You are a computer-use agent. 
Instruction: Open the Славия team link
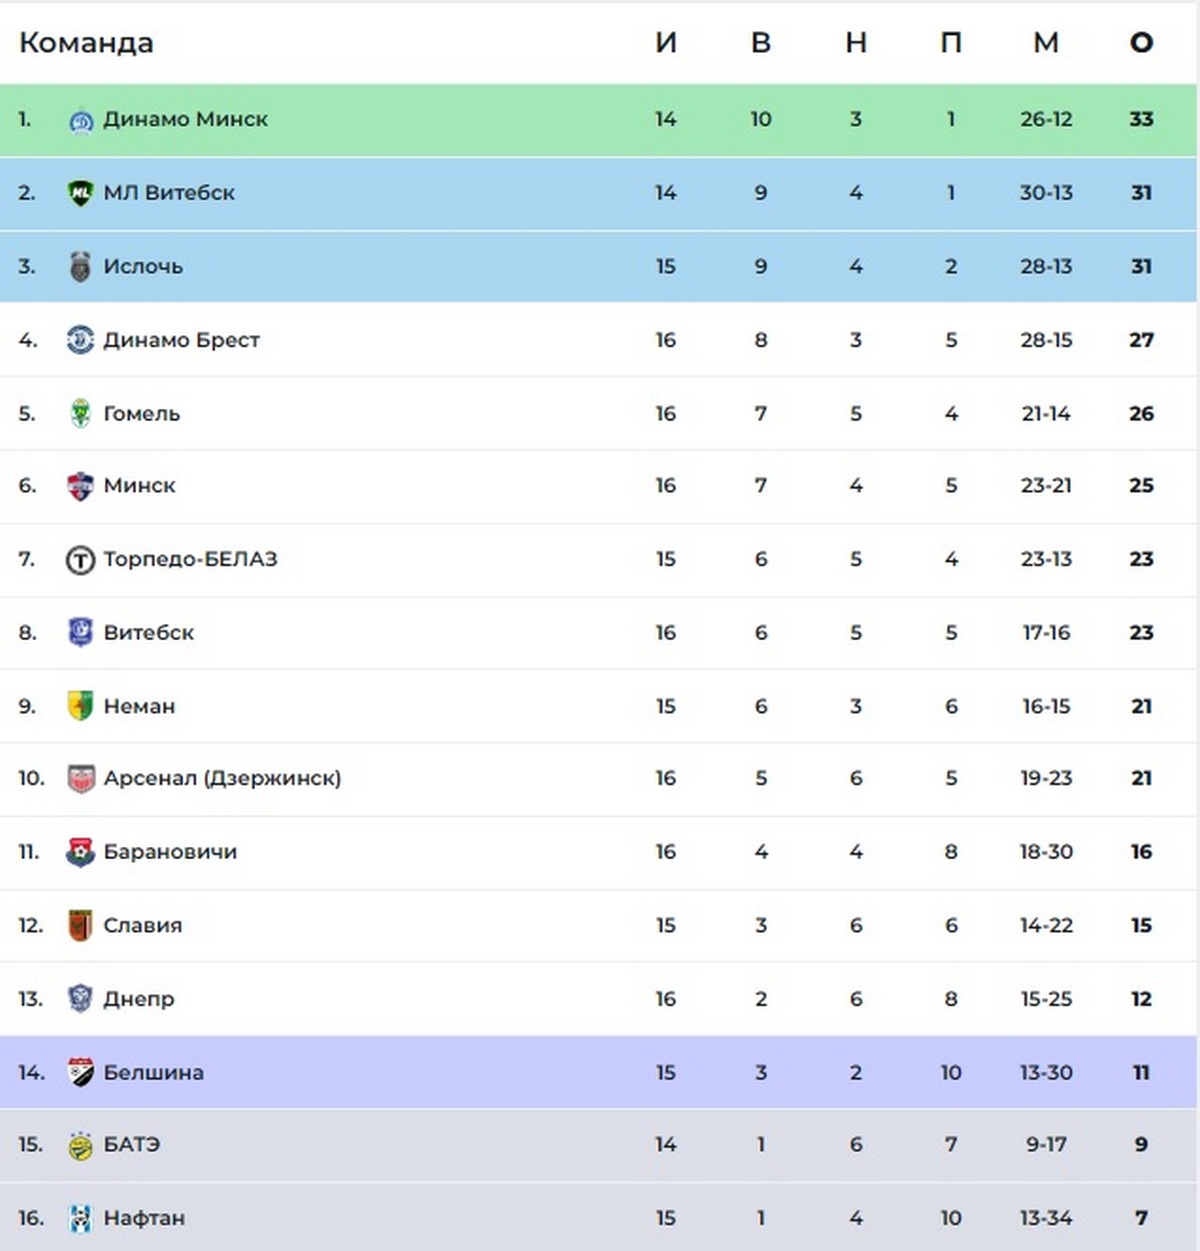143,926
